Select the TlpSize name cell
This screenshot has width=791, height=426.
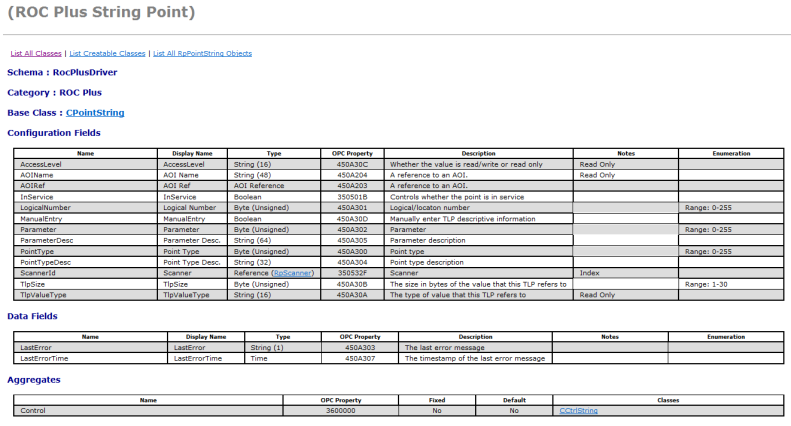pyautogui.click(x=86, y=285)
